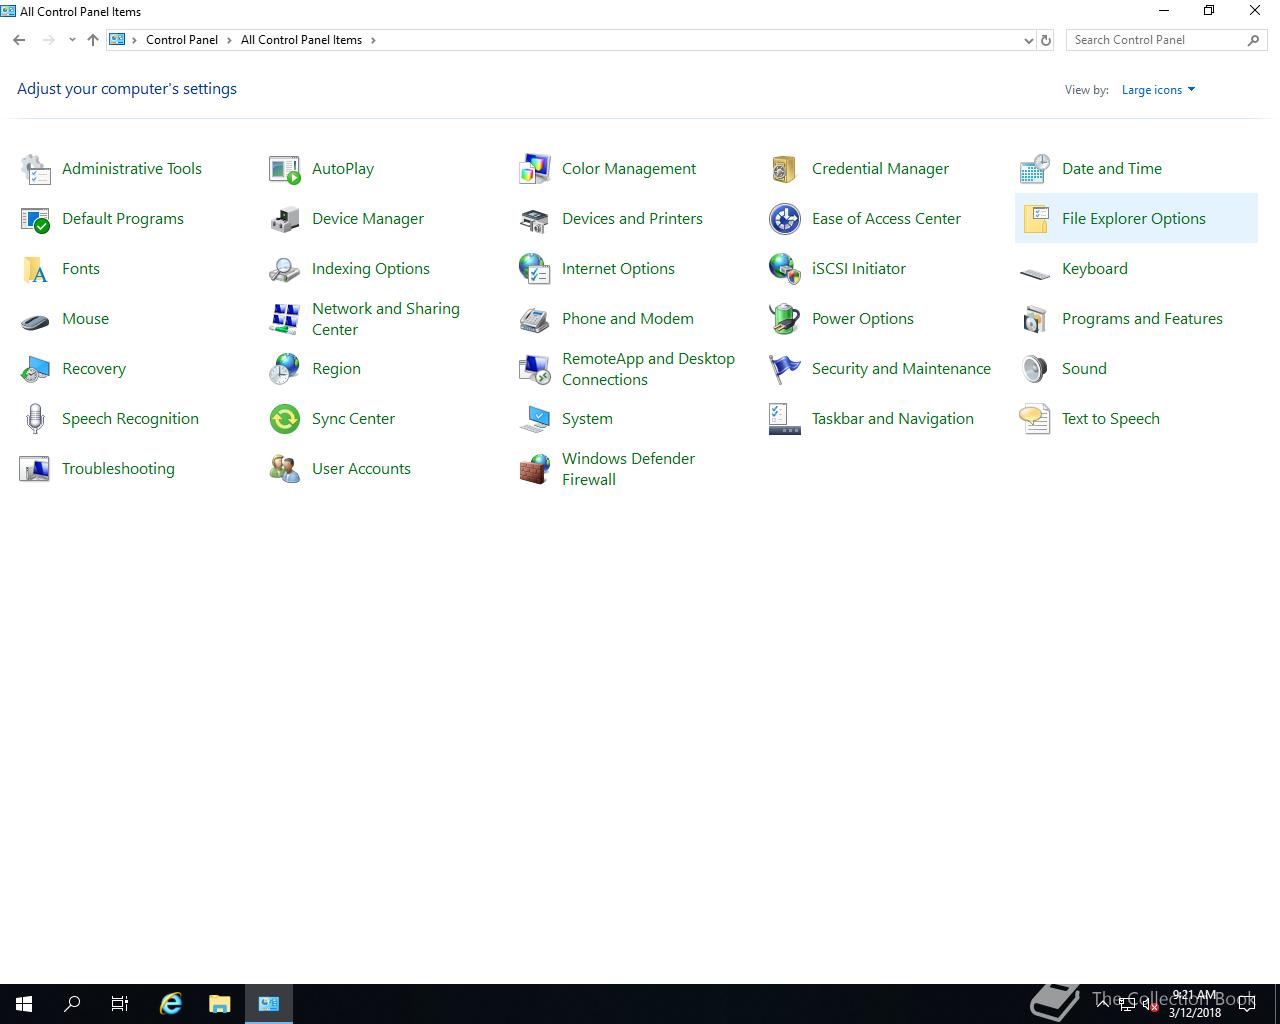The height and width of the screenshot is (1024, 1280).
Task: Open the Sync Center icon
Action: tap(285, 419)
